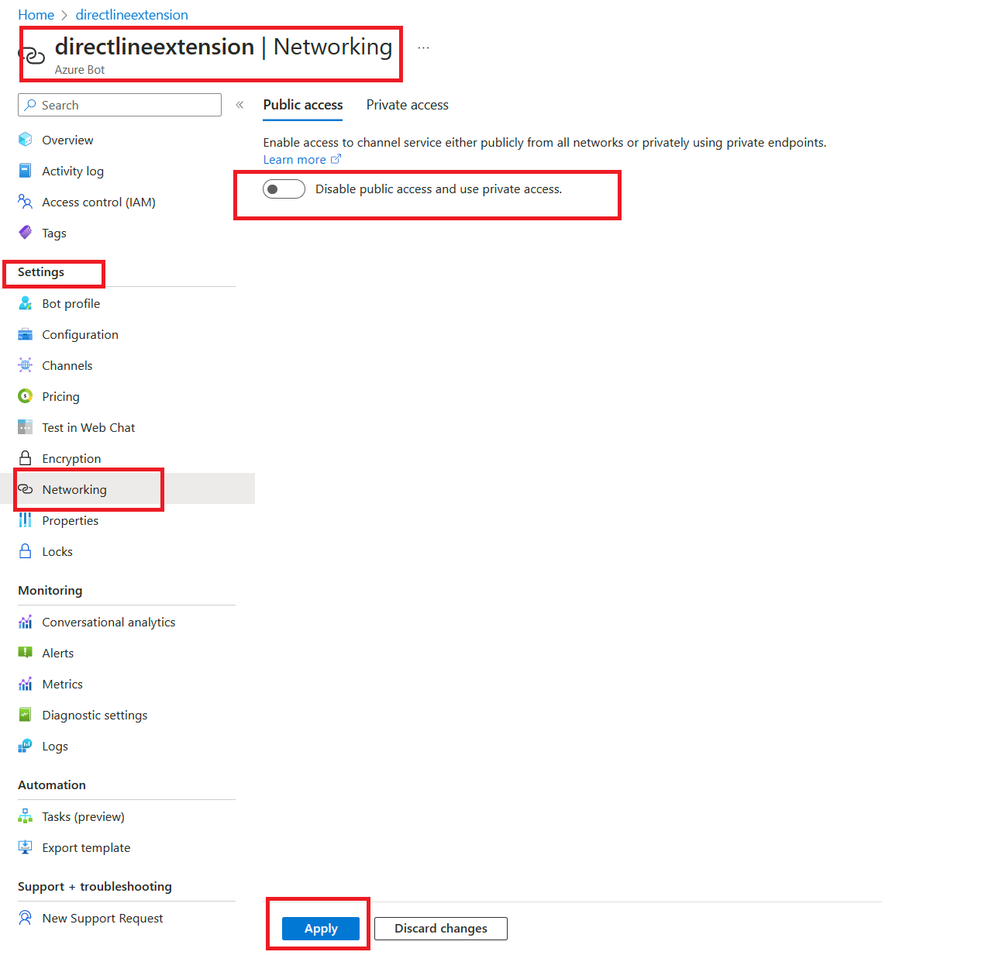Click the green Pricing circle icon
Screen dimensions: 999x956
pyautogui.click(x=25, y=396)
